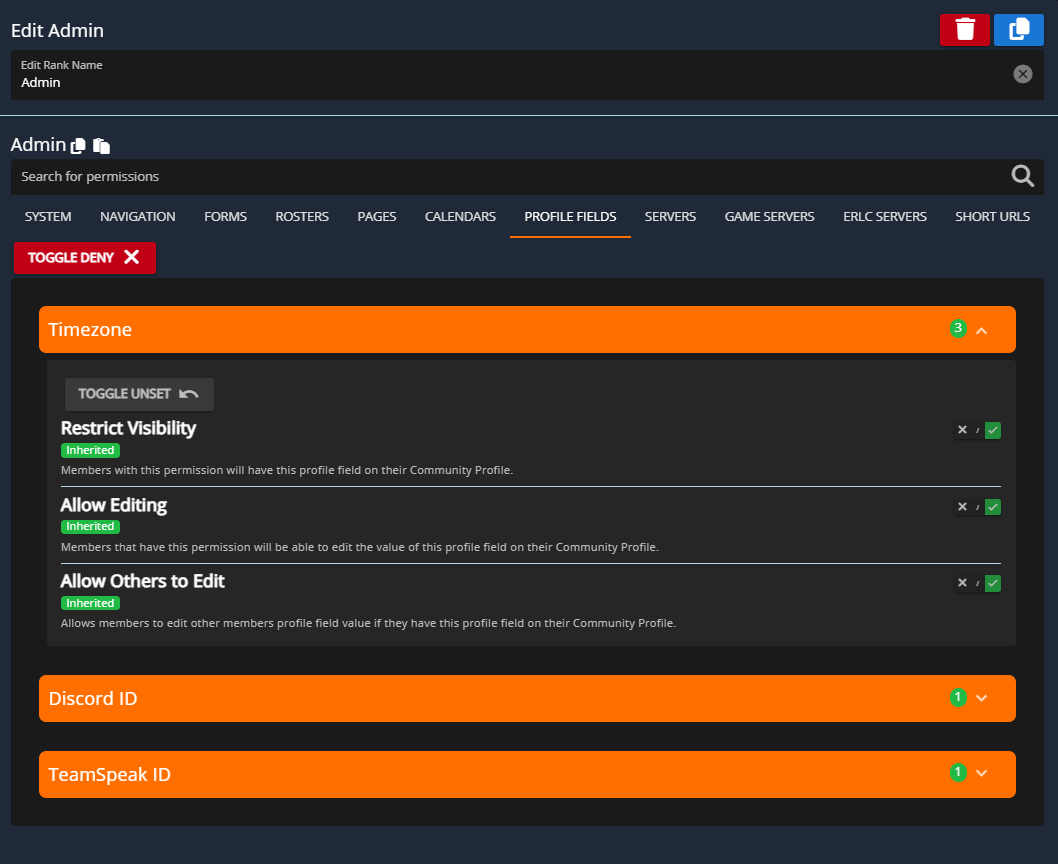
Task: Expand the TeamSpeak ID section
Action: (x=981, y=774)
